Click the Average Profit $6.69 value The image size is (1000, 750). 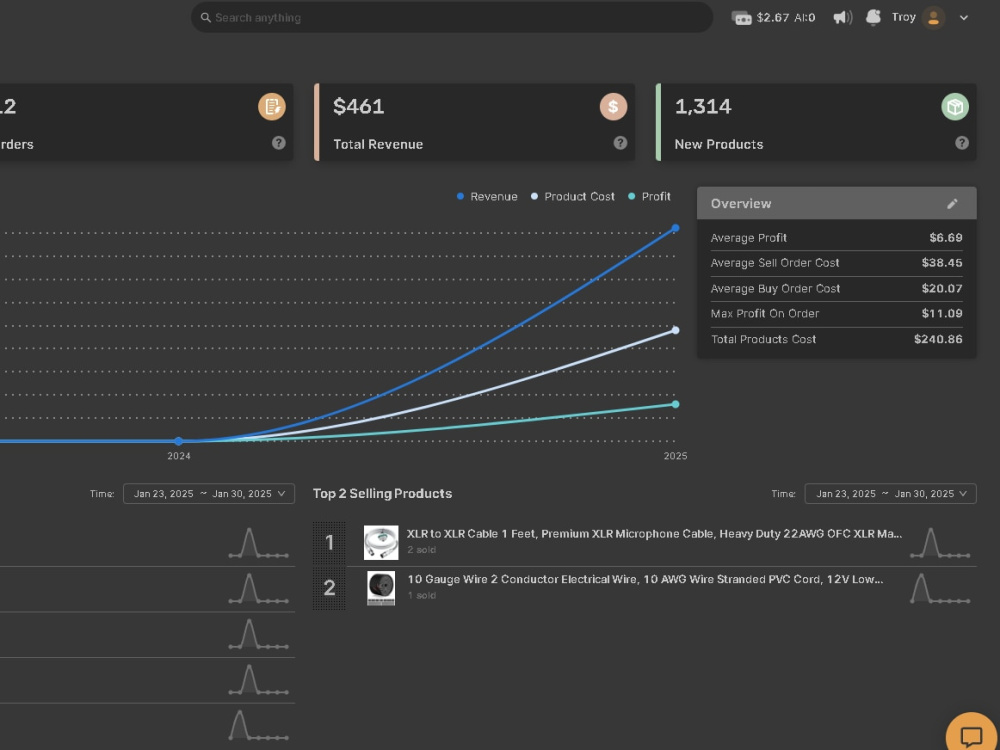pyautogui.click(x=945, y=238)
